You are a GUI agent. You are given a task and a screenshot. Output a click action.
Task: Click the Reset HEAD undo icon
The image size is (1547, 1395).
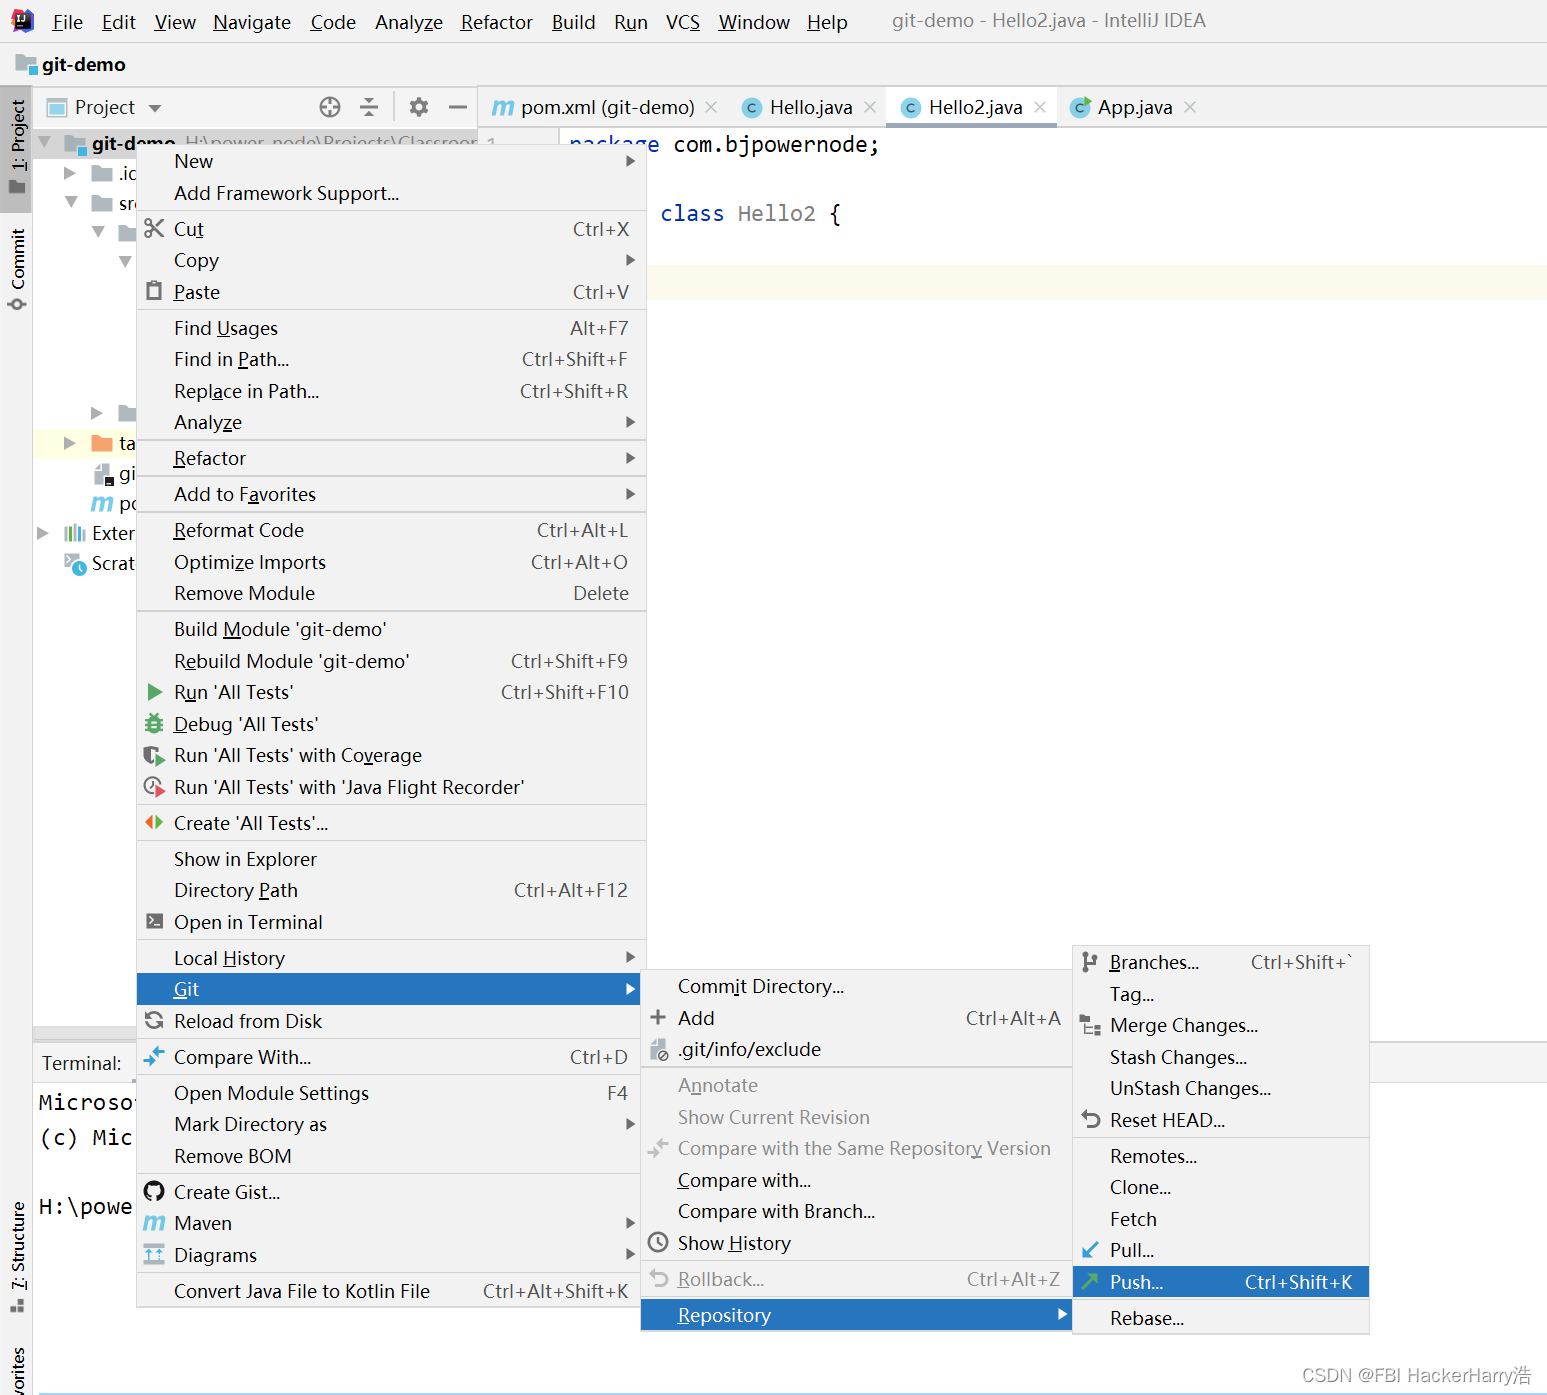pyautogui.click(x=1091, y=1120)
